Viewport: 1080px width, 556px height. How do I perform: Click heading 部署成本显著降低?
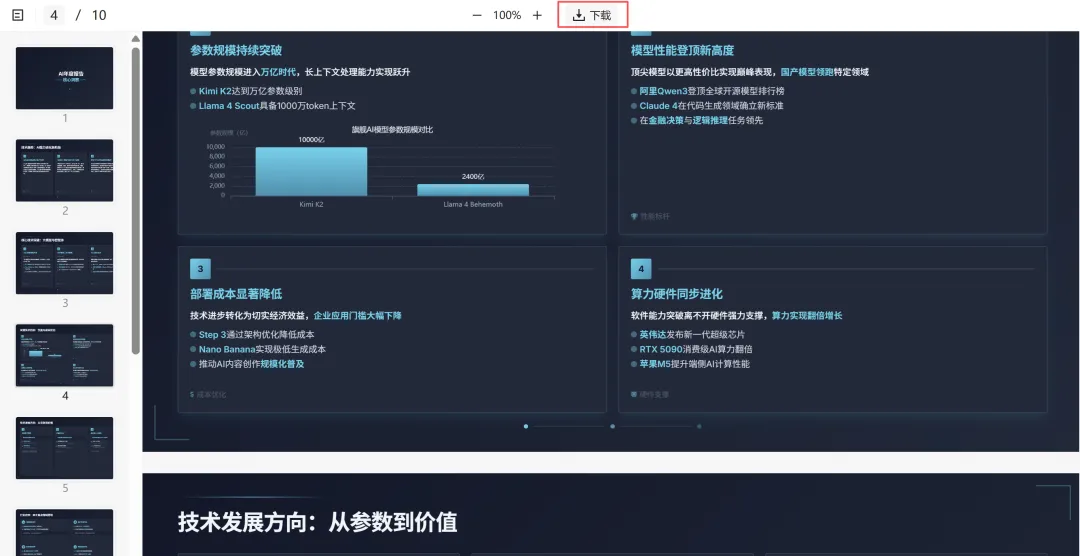click(236, 294)
